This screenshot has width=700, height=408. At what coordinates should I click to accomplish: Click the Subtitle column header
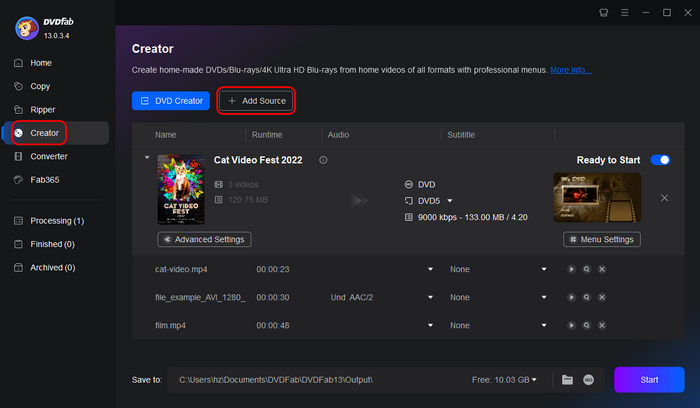click(461, 135)
